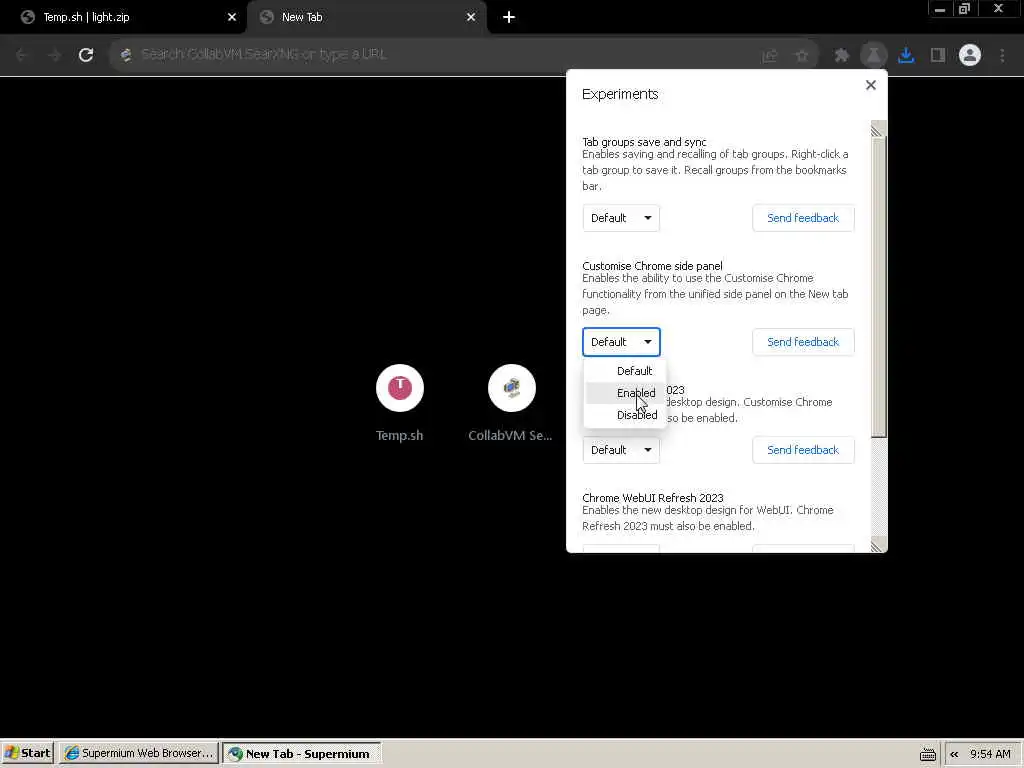This screenshot has height=768, width=1024.
Task: Send feedback button above Chrome WebUI Refresh 2023
Action: 803,450
